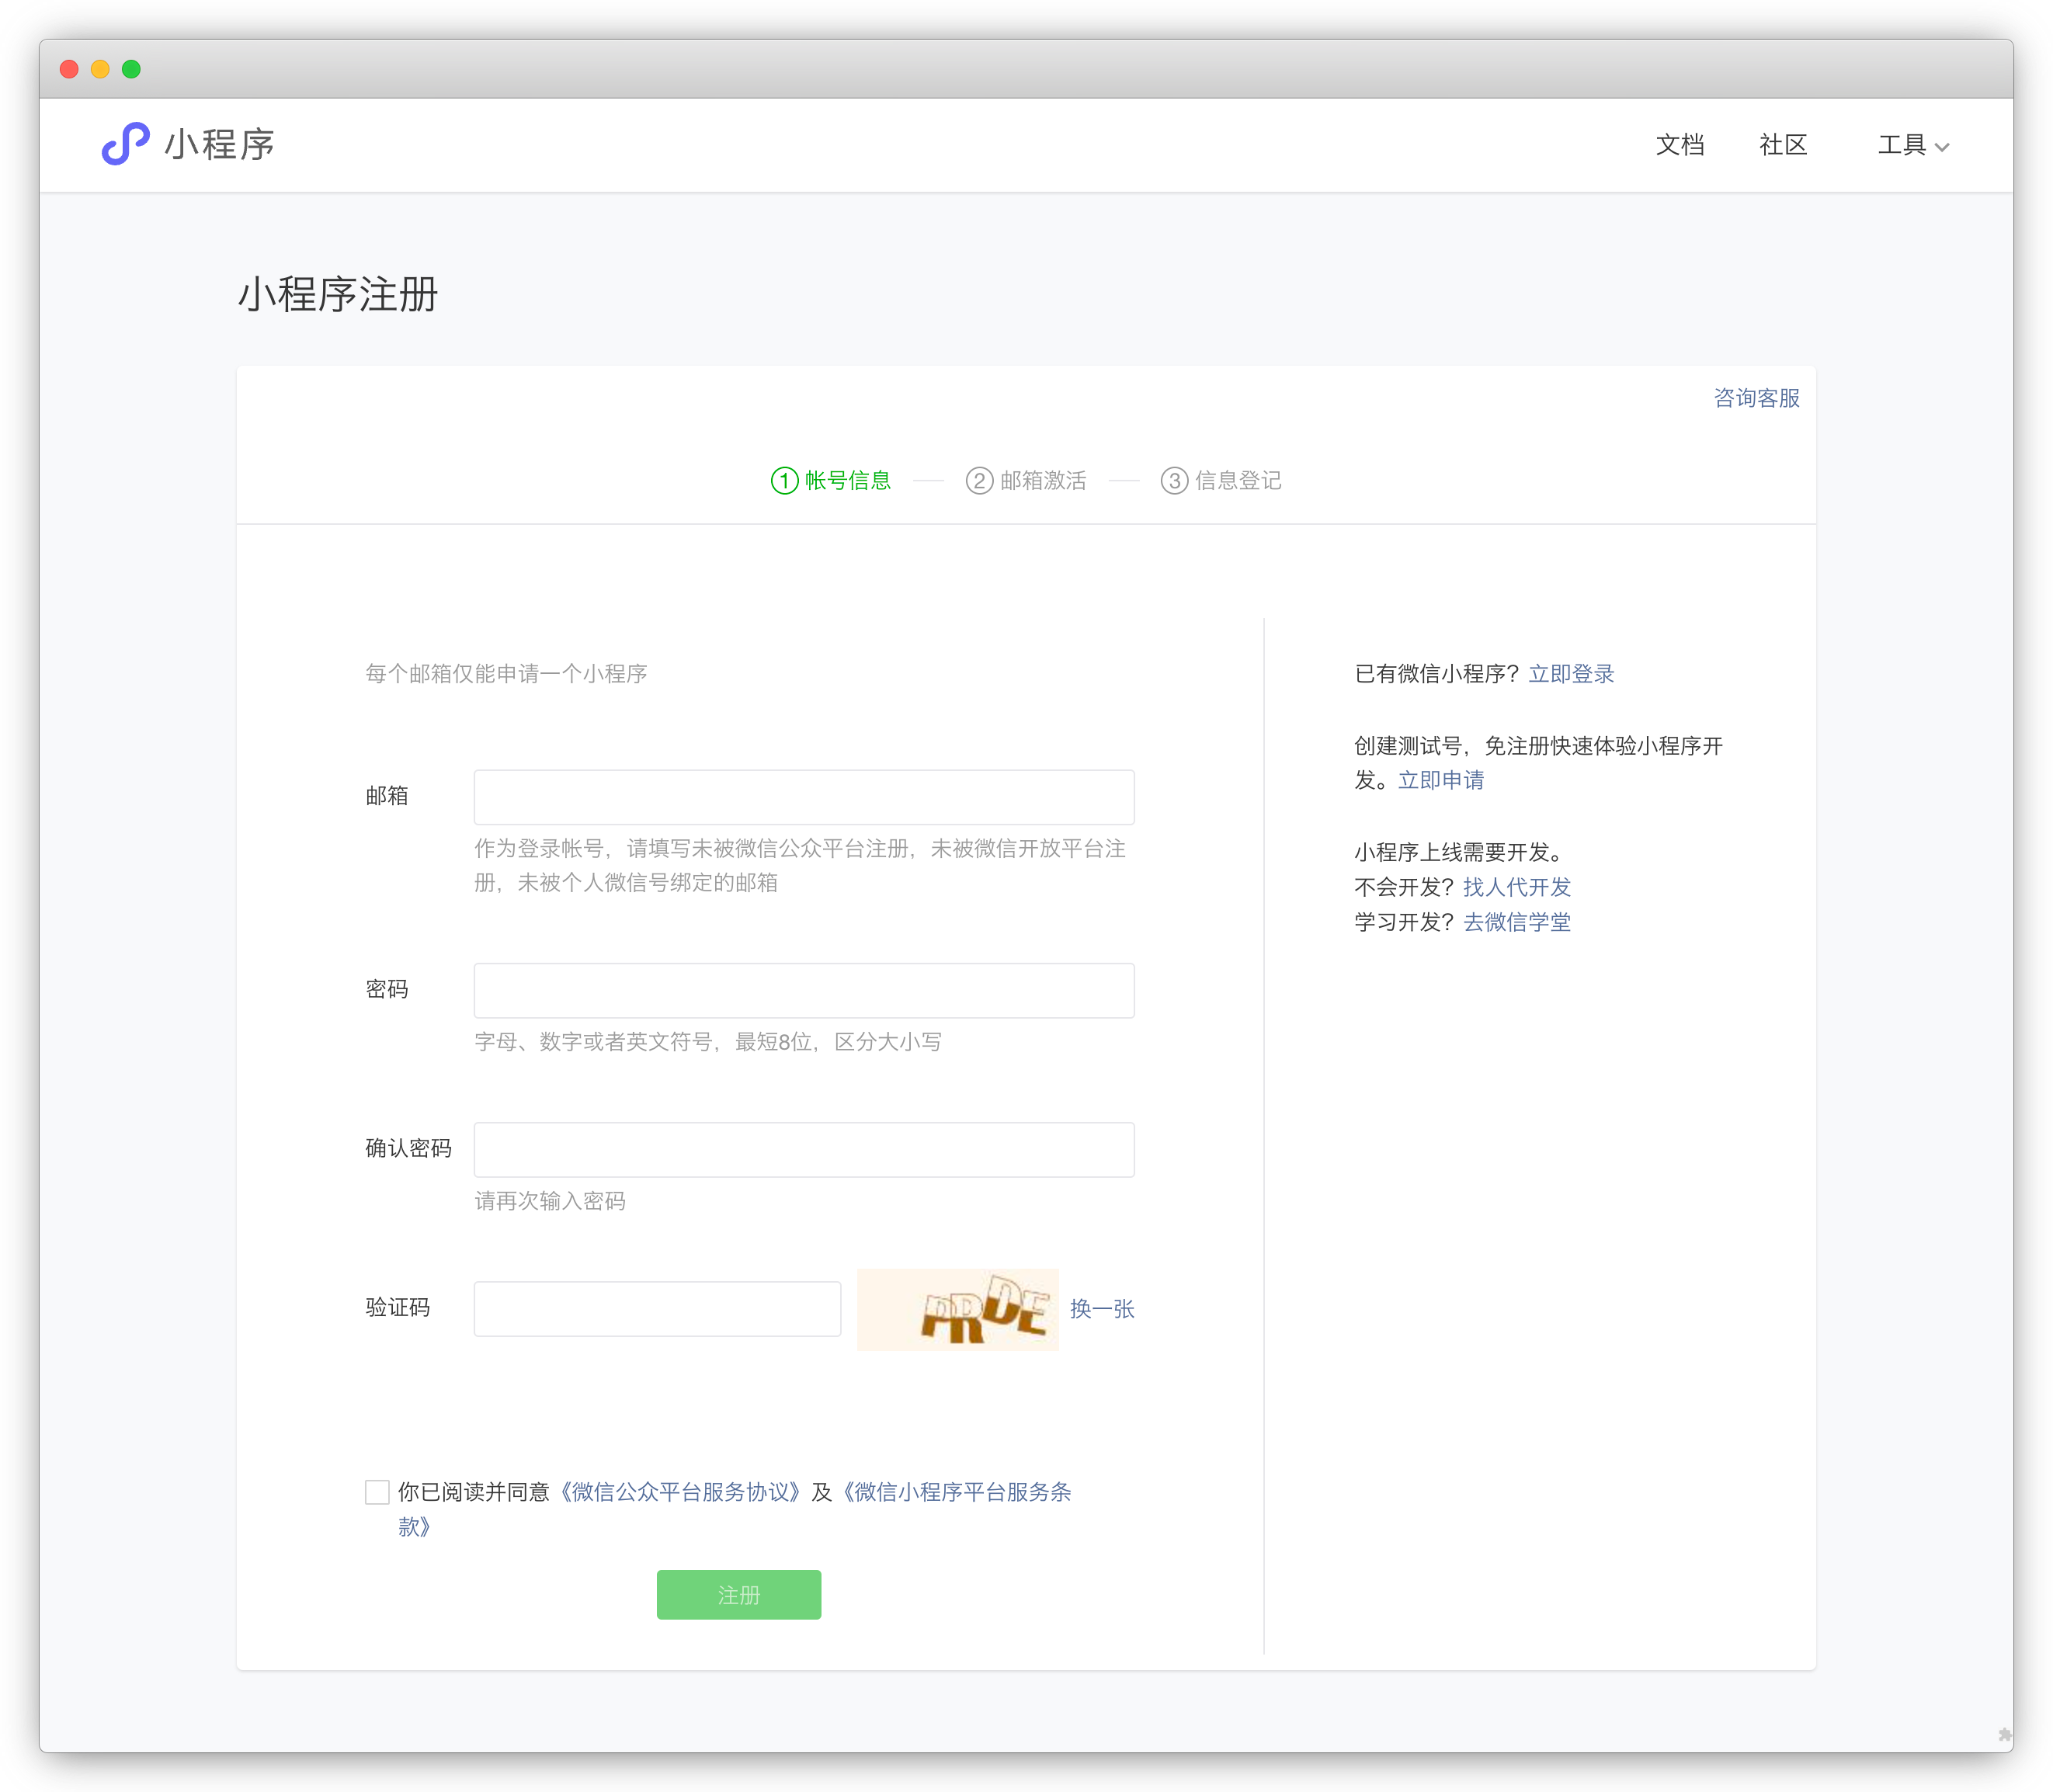2053x1792 pixels.
Task: Click the 小程序 logo icon
Action: (126, 144)
